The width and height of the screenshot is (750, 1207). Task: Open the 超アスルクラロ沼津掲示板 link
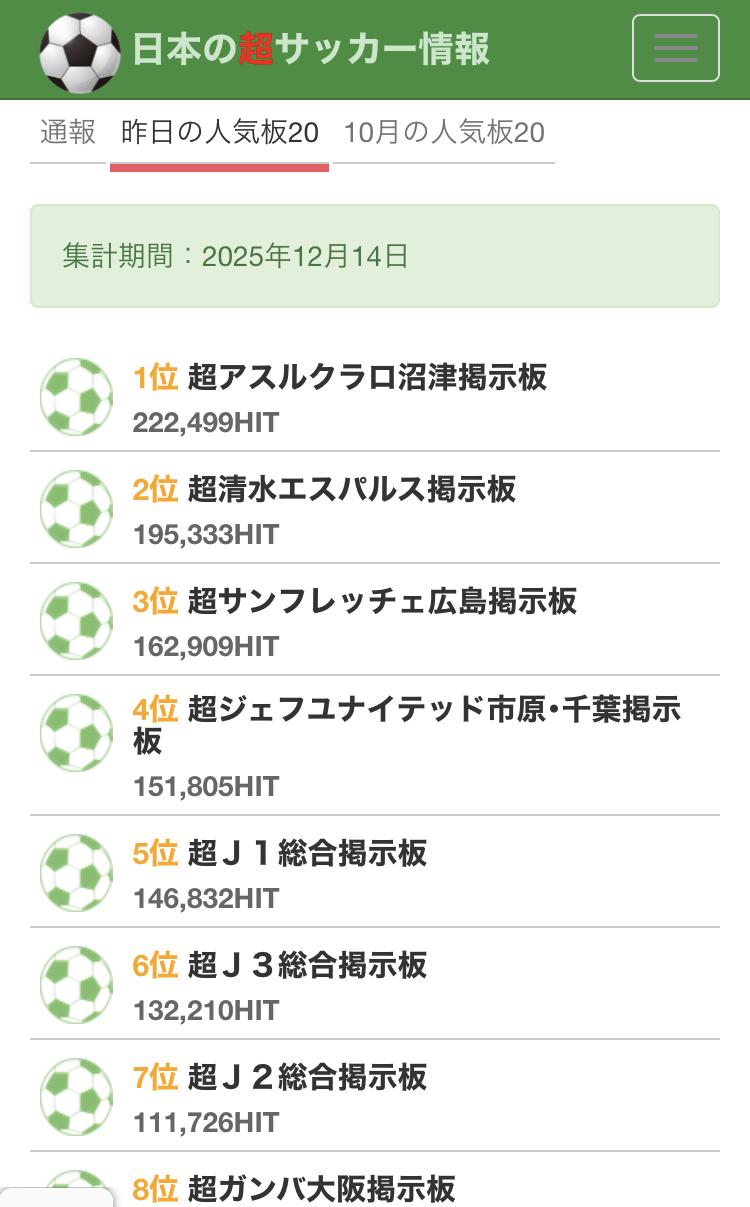[367, 378]
